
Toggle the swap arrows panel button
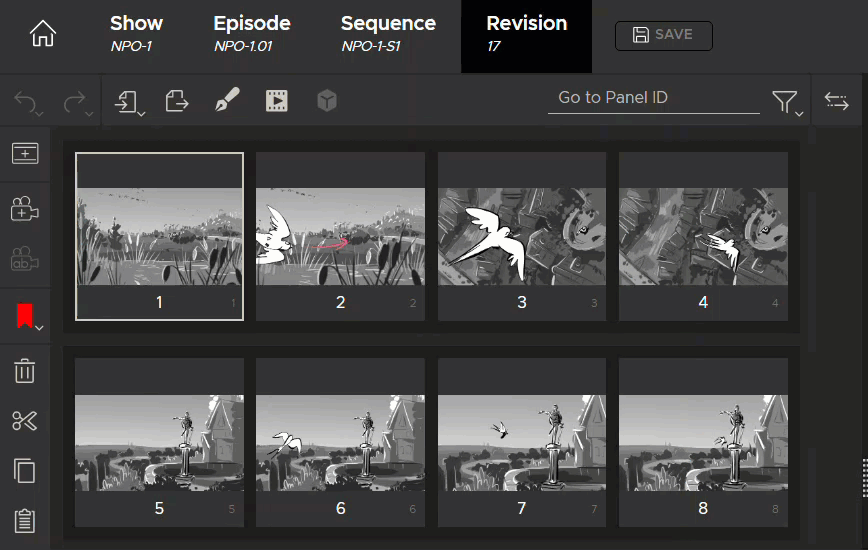[836, 100]
